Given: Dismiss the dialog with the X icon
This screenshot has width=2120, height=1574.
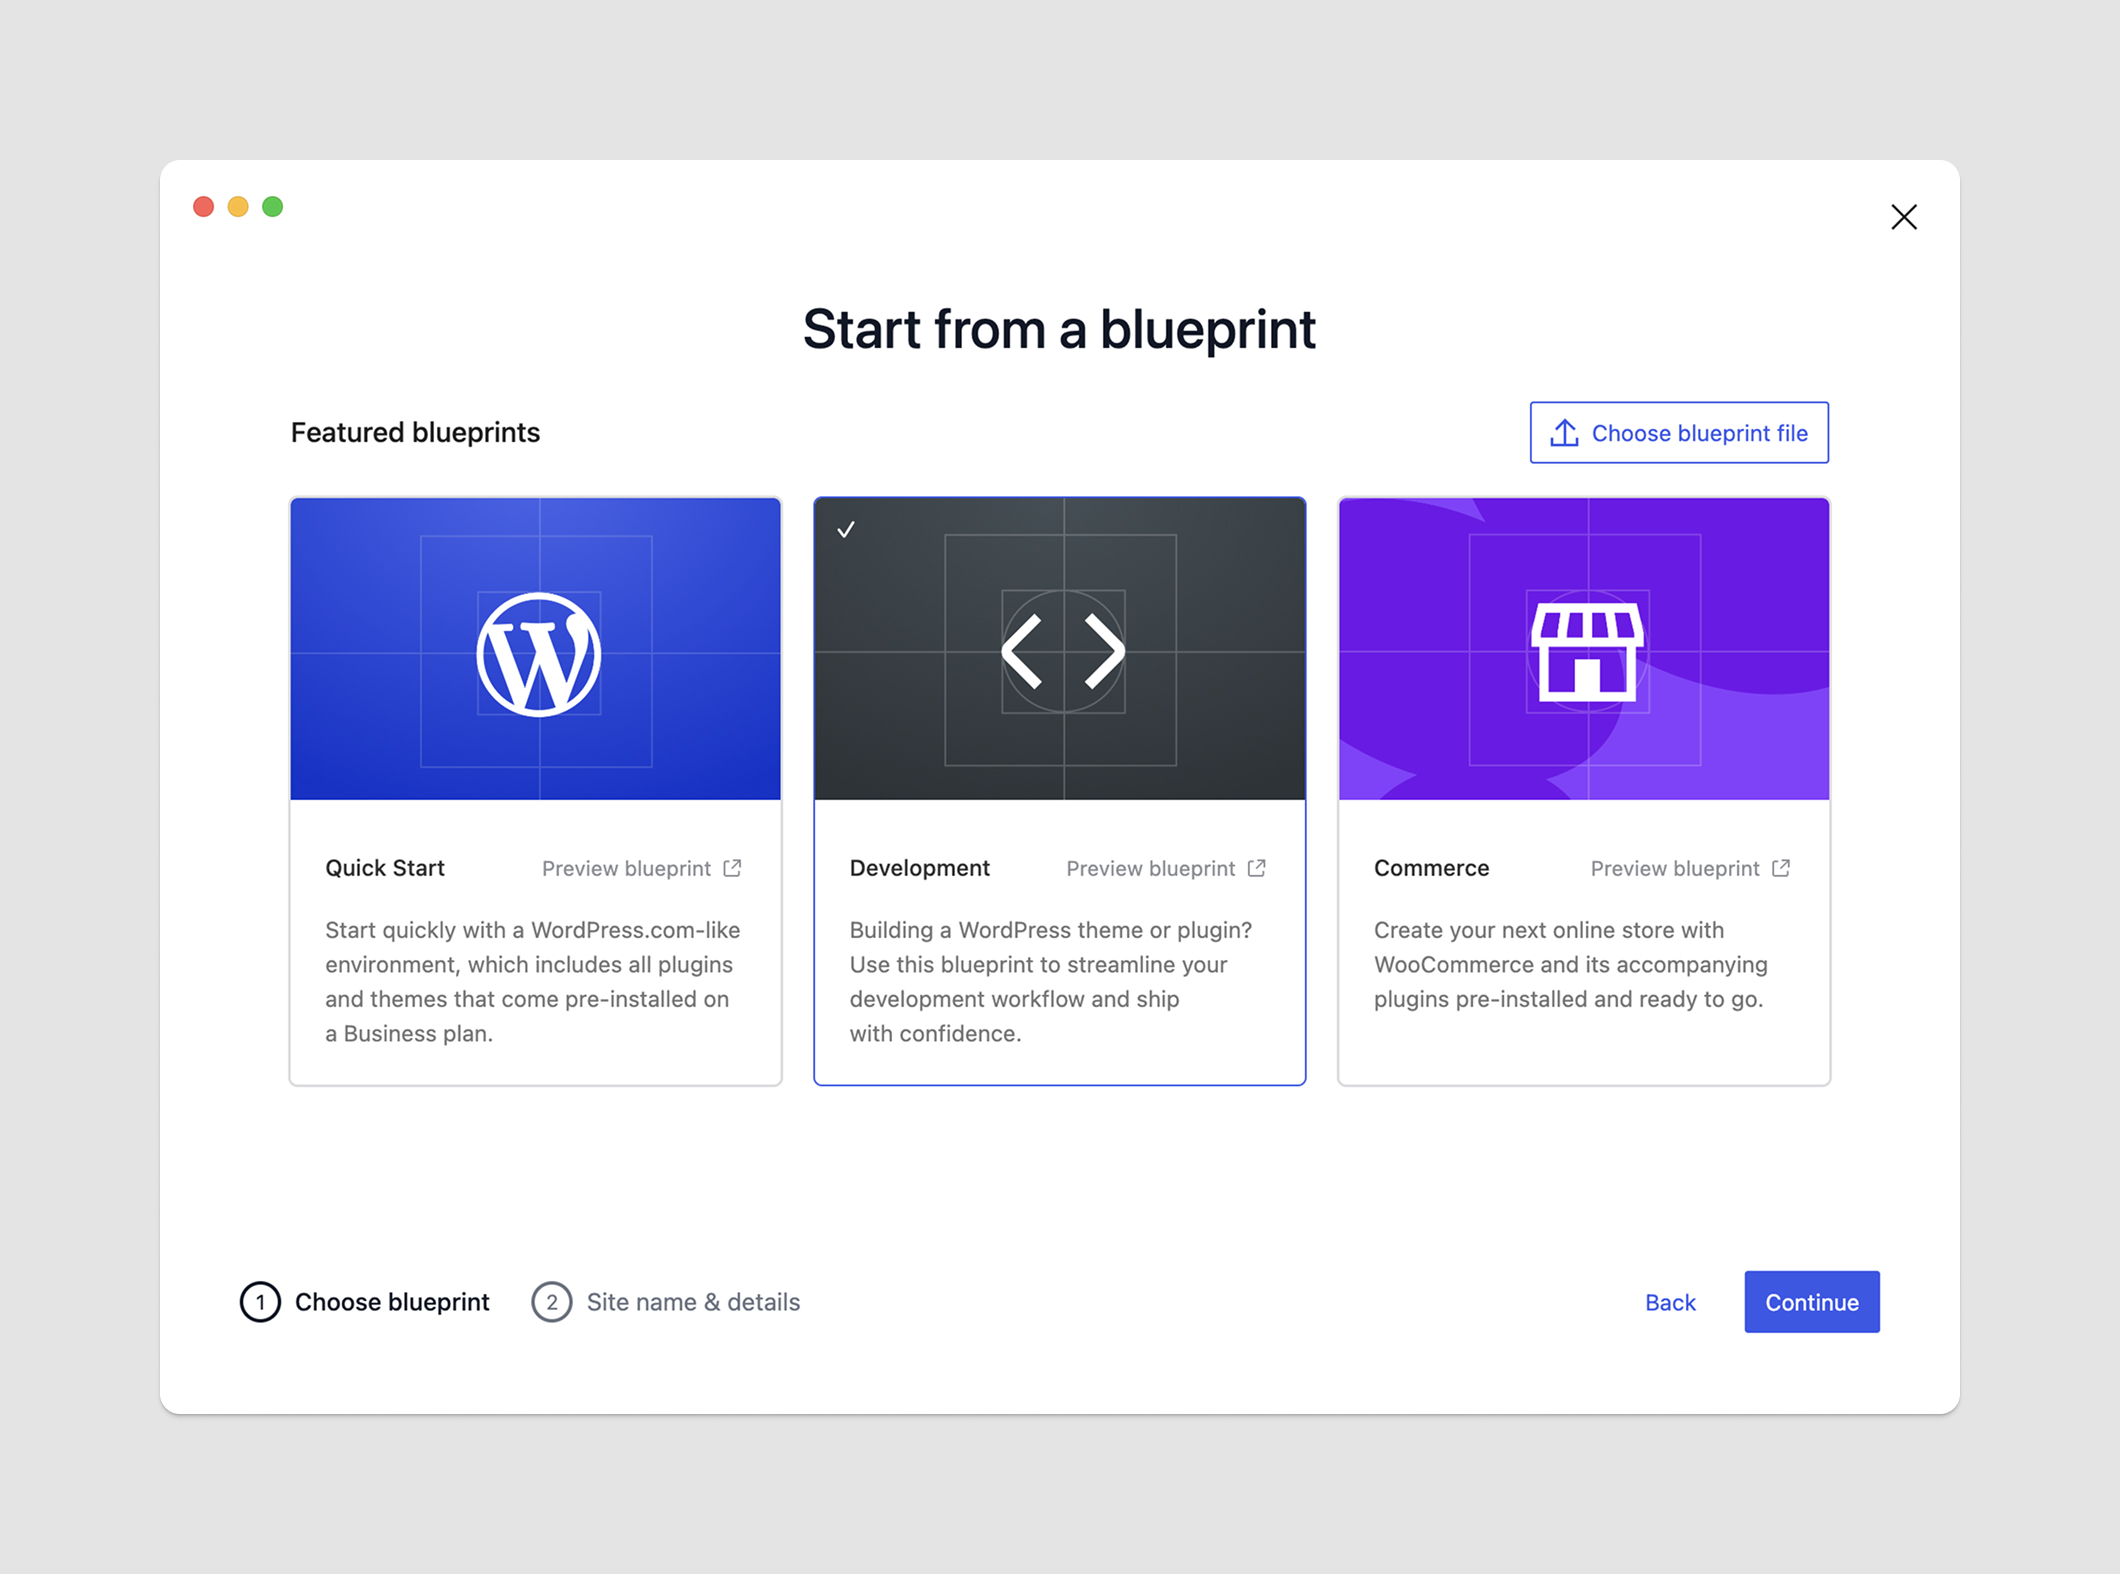Looking at the screenshot, I should [1904, 217].
